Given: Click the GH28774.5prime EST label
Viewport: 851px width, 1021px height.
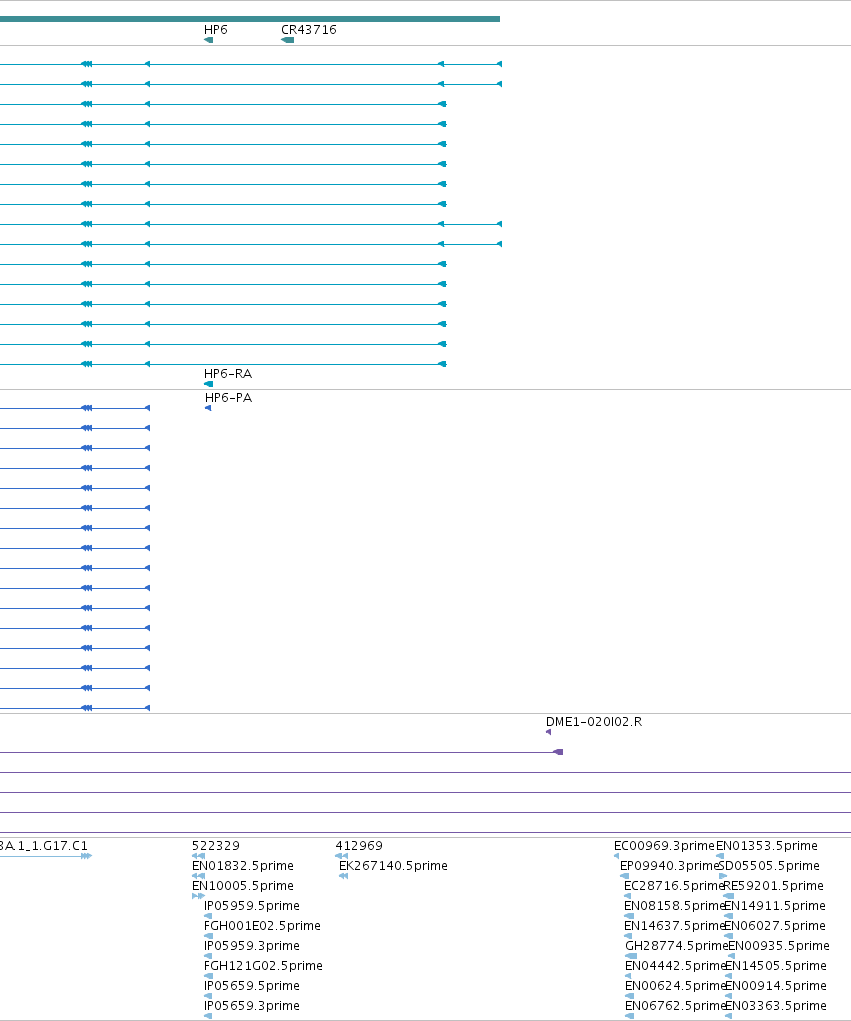Looking at the screenshot, I should click(676, 945).
